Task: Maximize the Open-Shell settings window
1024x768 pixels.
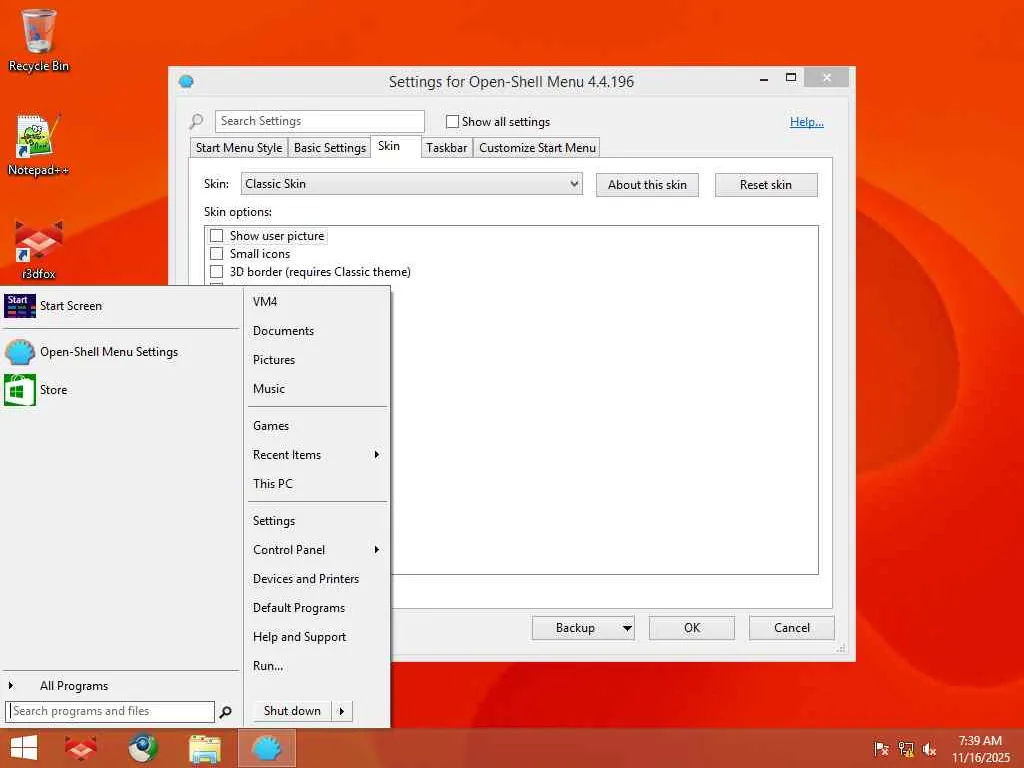Action: click(x=791, y=78)
